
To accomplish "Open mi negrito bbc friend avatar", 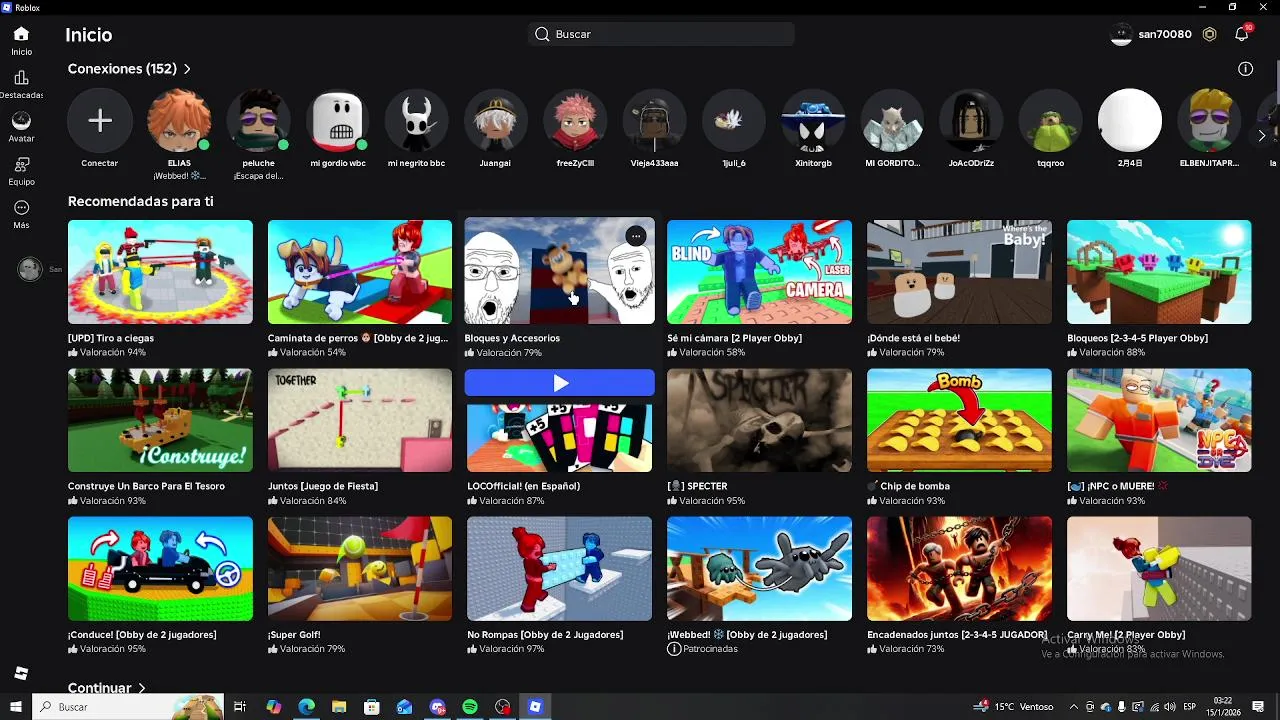I will pos(417,121).
